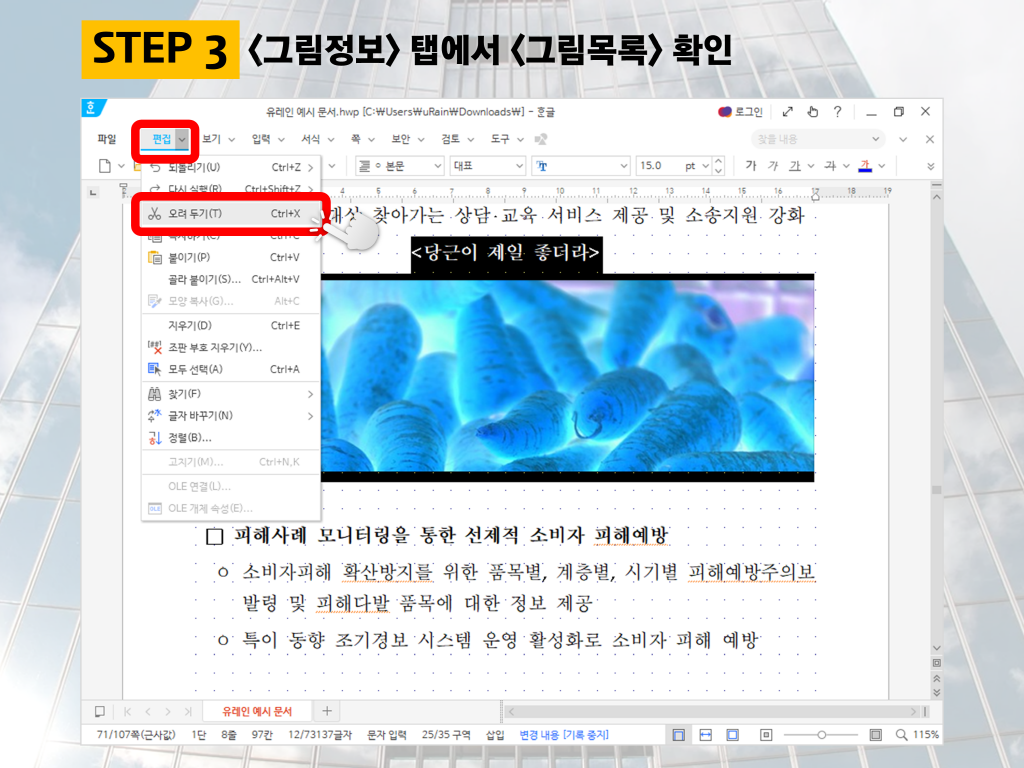Image resolution: width=1024 pixels, height=768 pixels.
Task: Select fit-page view icon
Action: click(x=733, y=735)
